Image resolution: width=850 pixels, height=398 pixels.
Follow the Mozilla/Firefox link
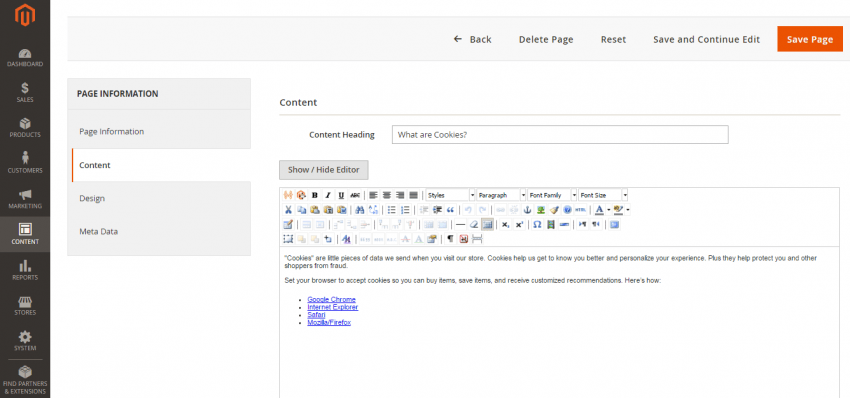[329, 322]
